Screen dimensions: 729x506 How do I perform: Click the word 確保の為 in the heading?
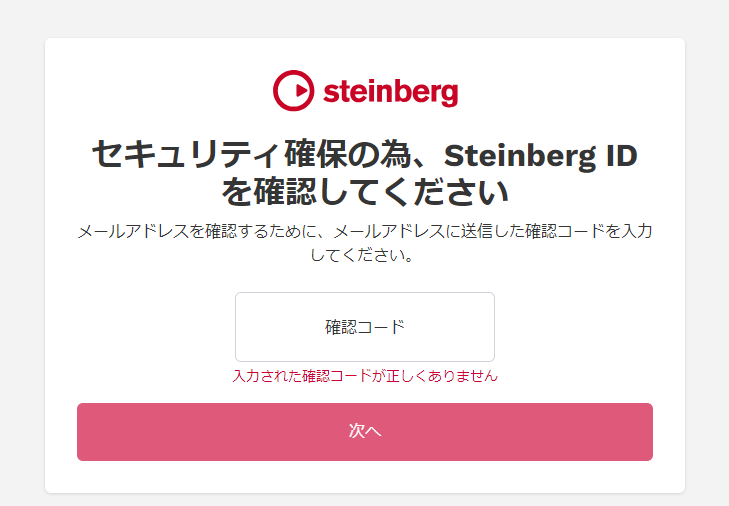click(x=348, y=155)
